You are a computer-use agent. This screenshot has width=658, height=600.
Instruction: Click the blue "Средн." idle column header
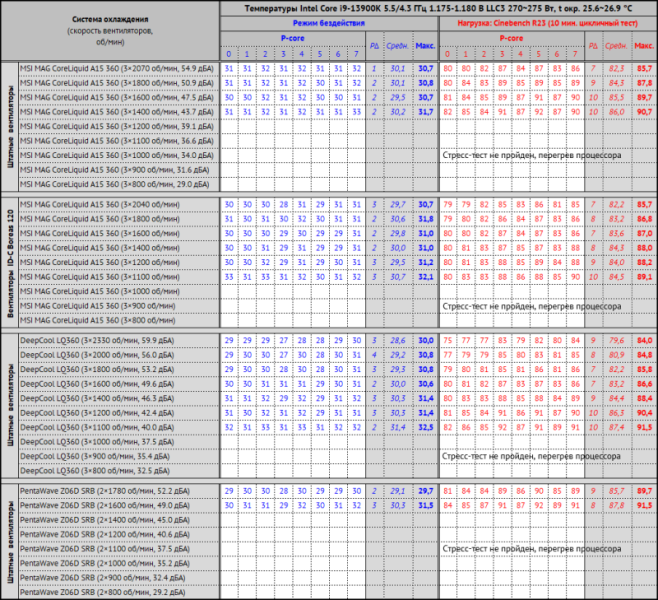[398, 45]
